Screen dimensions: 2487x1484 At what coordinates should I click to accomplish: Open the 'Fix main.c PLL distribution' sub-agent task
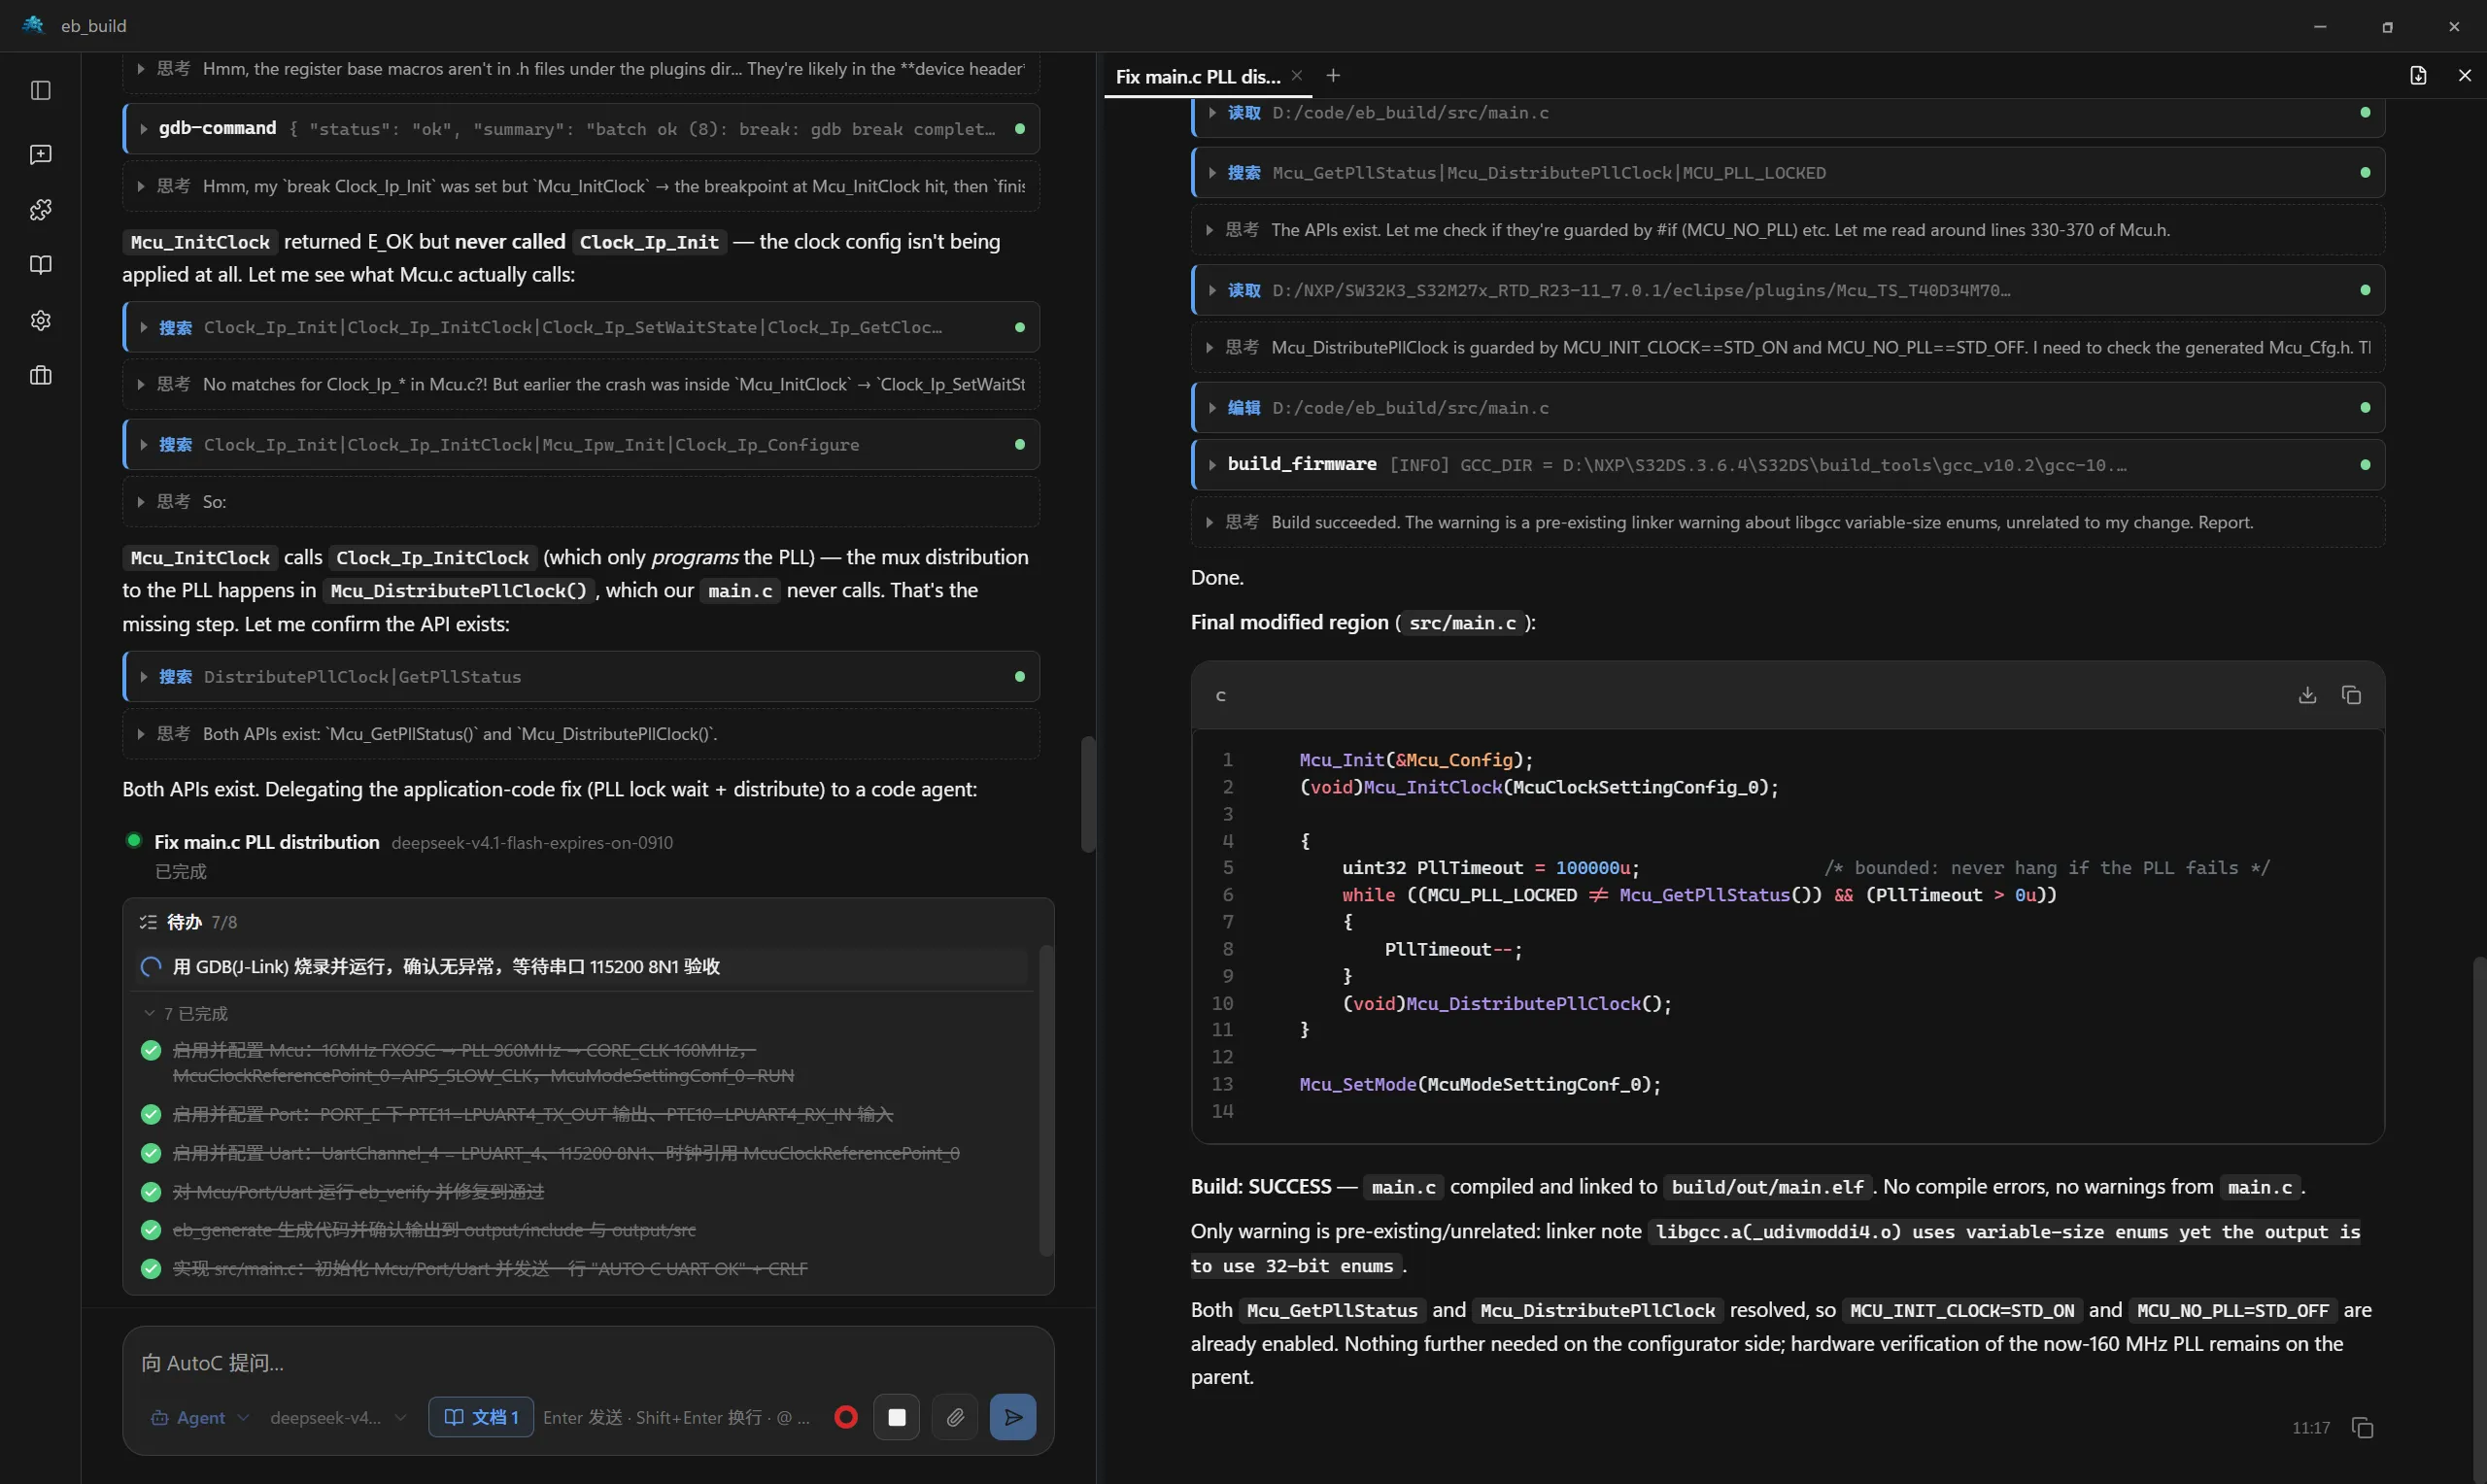tap(267, 843)
